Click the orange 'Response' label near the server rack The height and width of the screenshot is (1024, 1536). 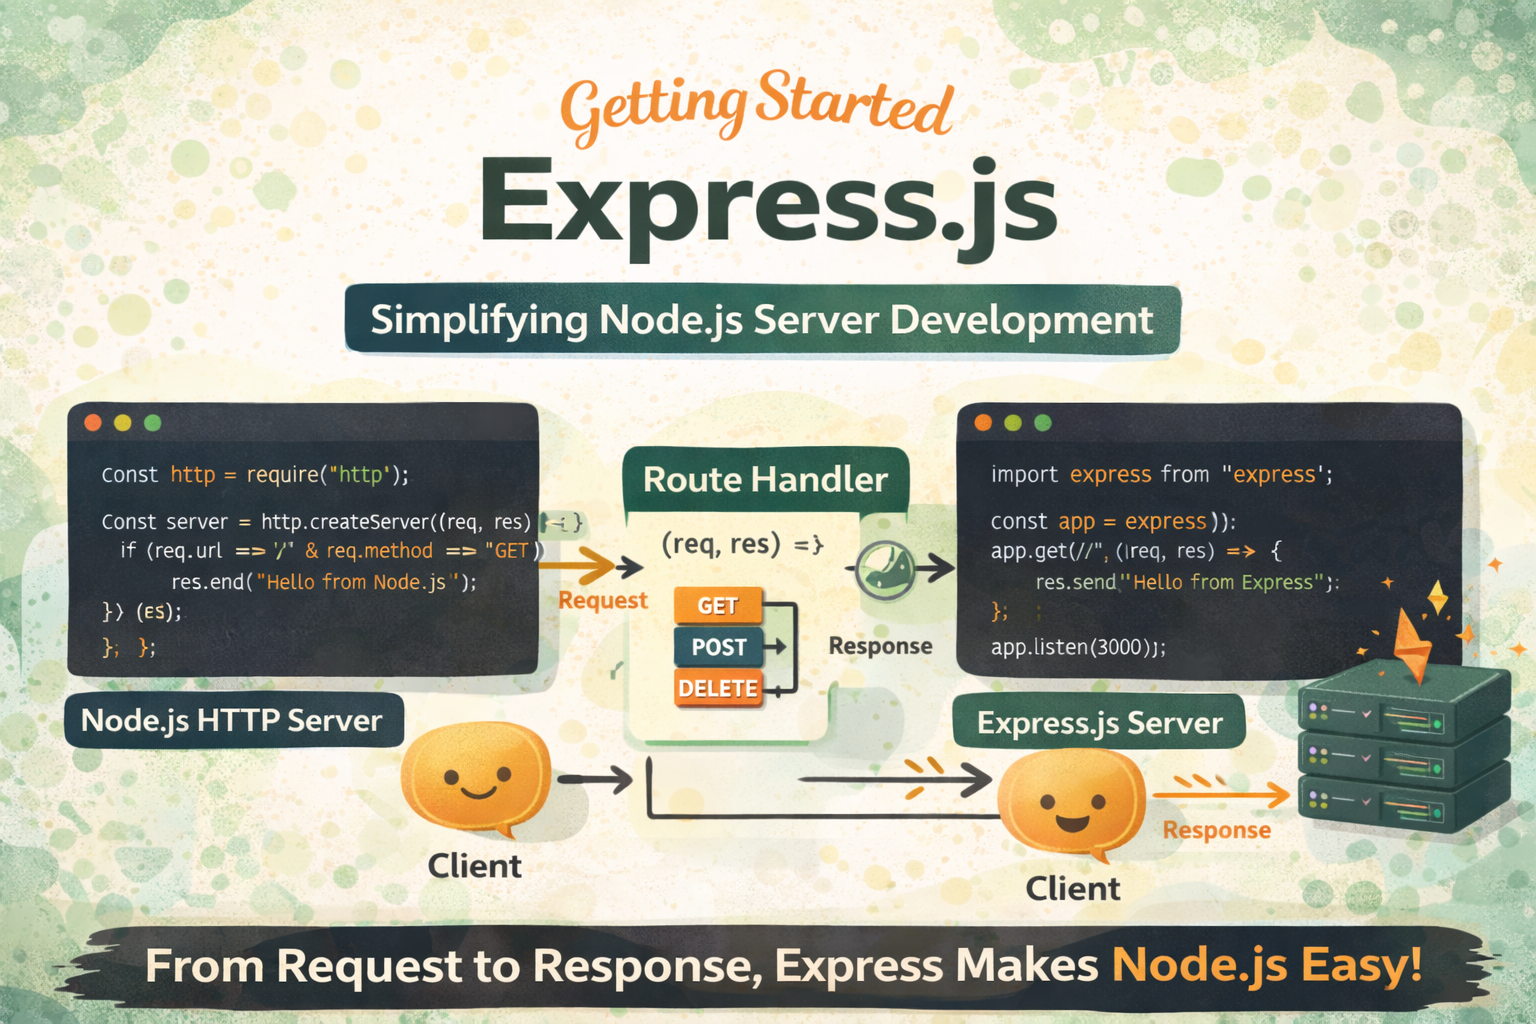click(1217, 830)
